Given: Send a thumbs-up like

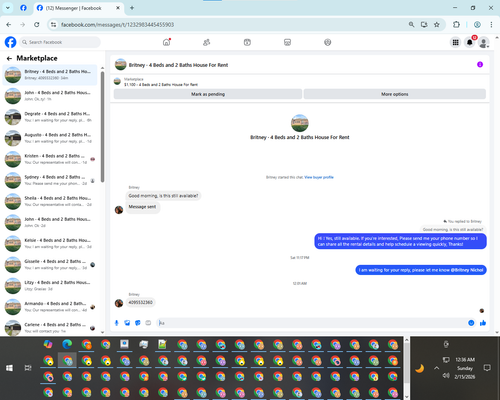Looking at the screenshot, I should pos(483,323).
